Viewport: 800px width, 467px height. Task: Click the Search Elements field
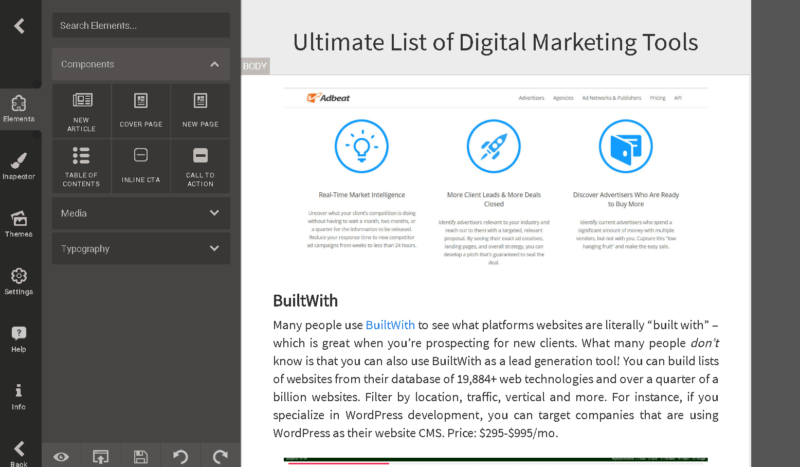(141, 26)
